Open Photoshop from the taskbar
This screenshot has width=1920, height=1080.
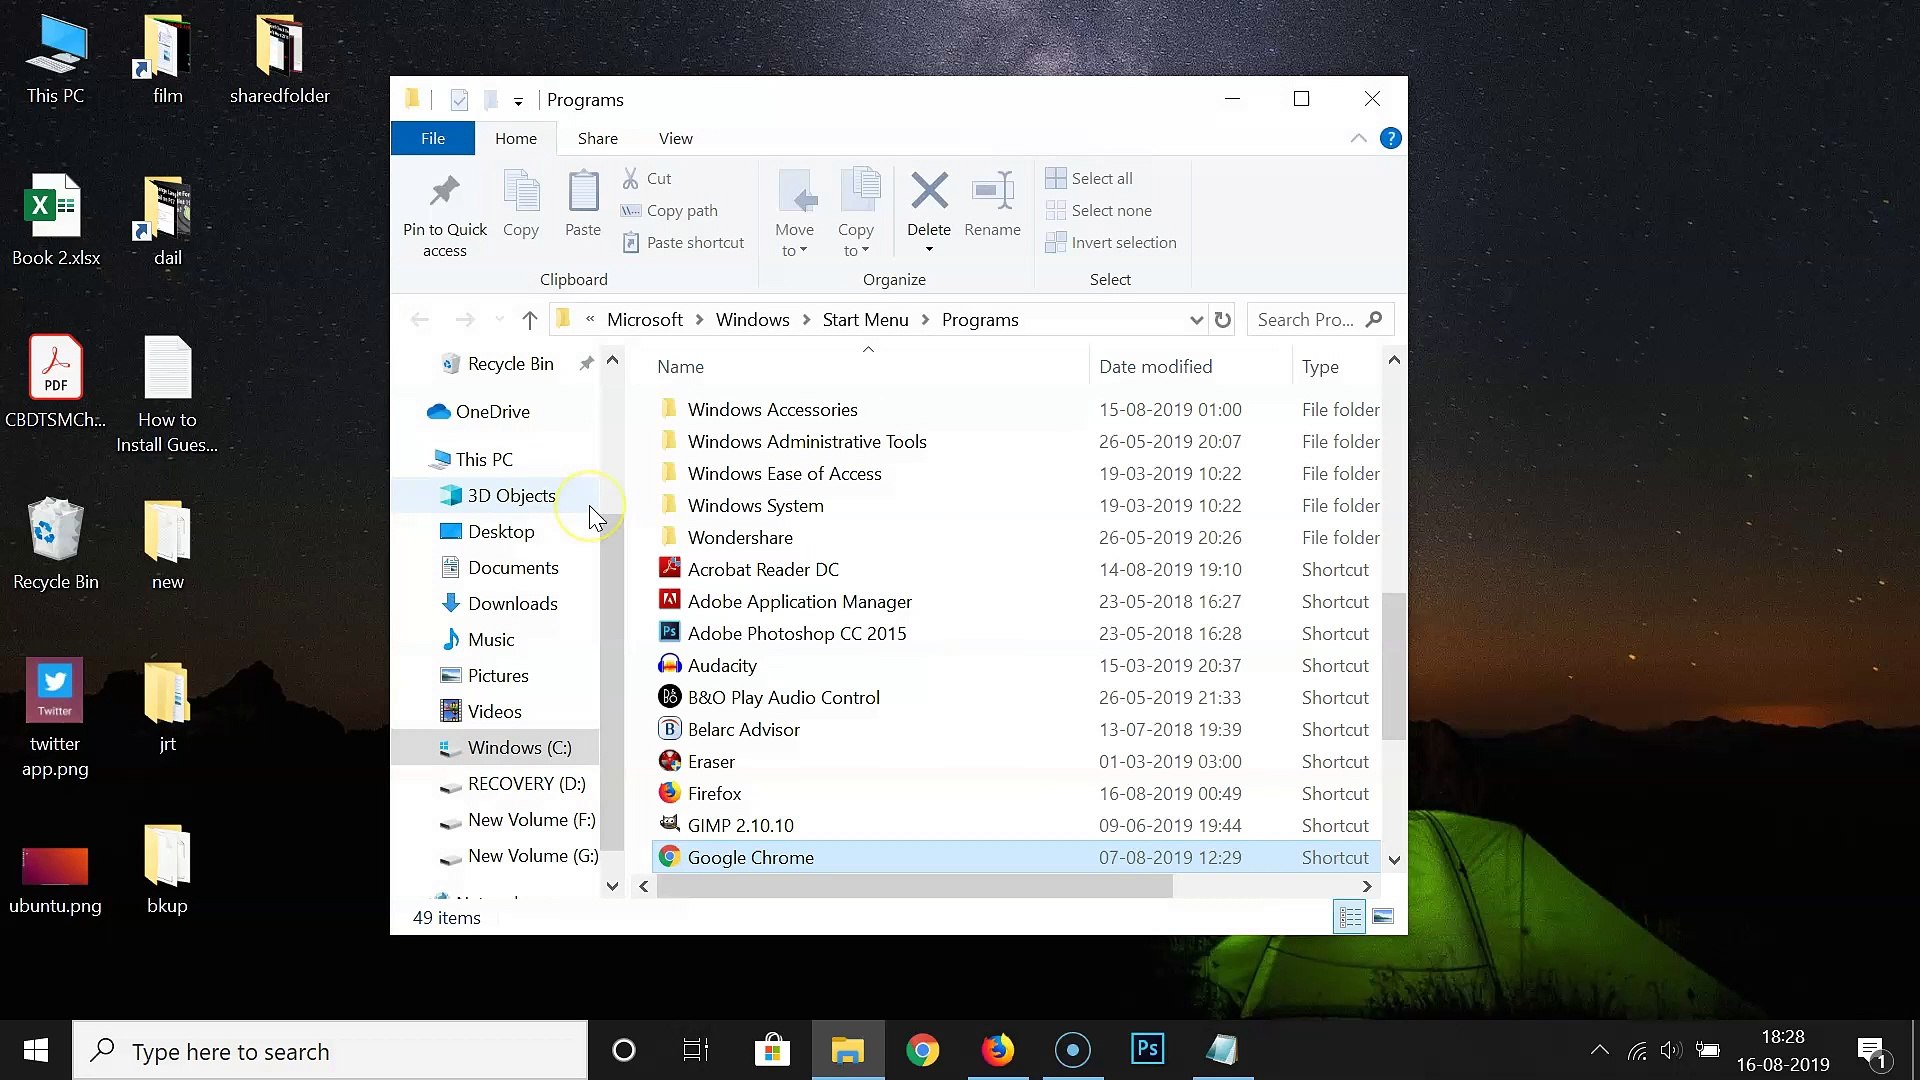pos(1147,1050)
